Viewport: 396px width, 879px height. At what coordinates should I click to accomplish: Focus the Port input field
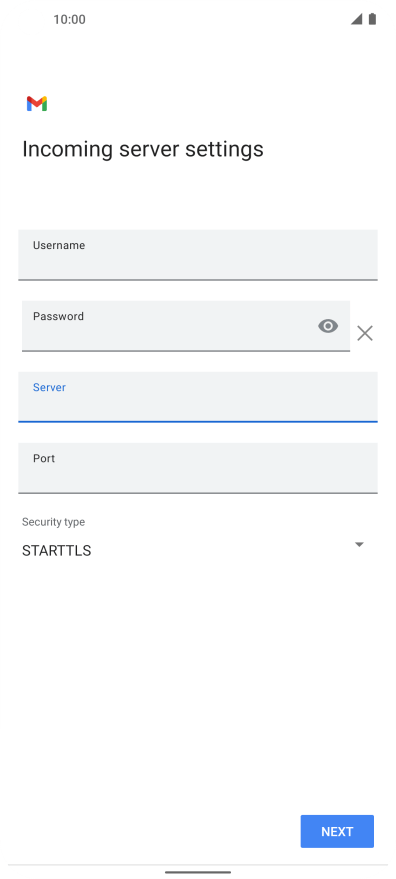click(x=198, y=468)
